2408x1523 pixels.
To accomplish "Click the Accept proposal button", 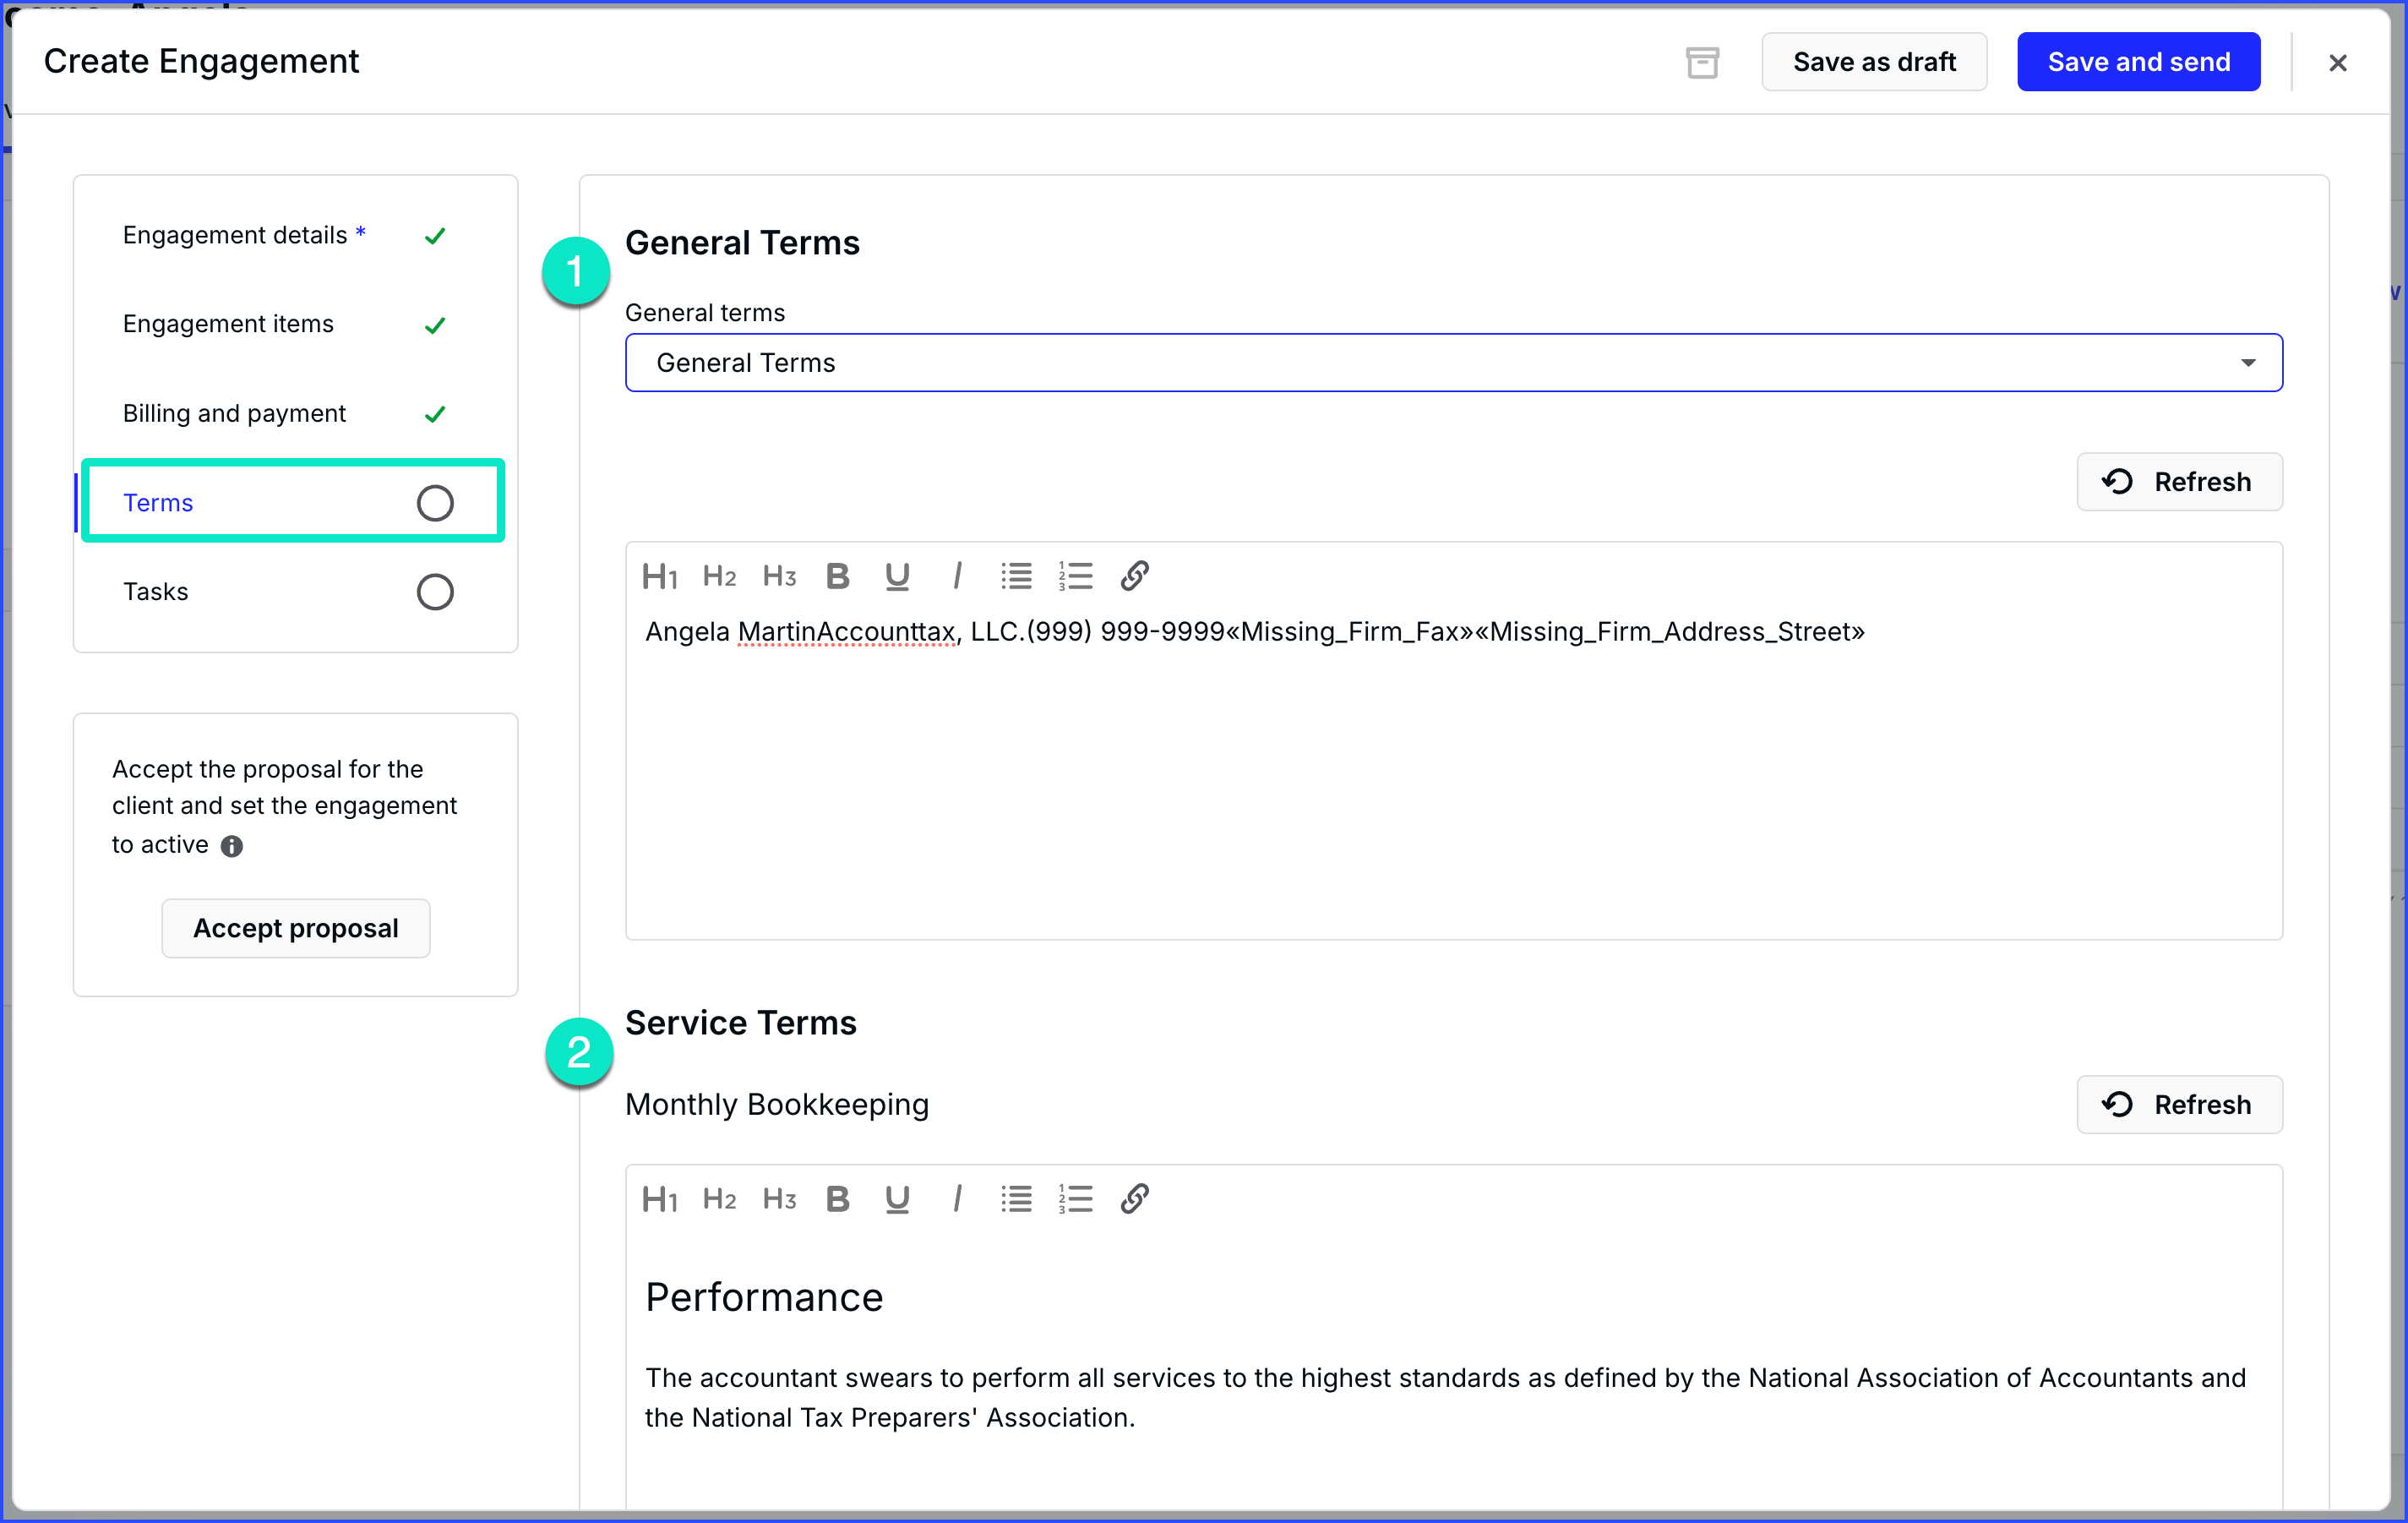I will coord(295,928).
